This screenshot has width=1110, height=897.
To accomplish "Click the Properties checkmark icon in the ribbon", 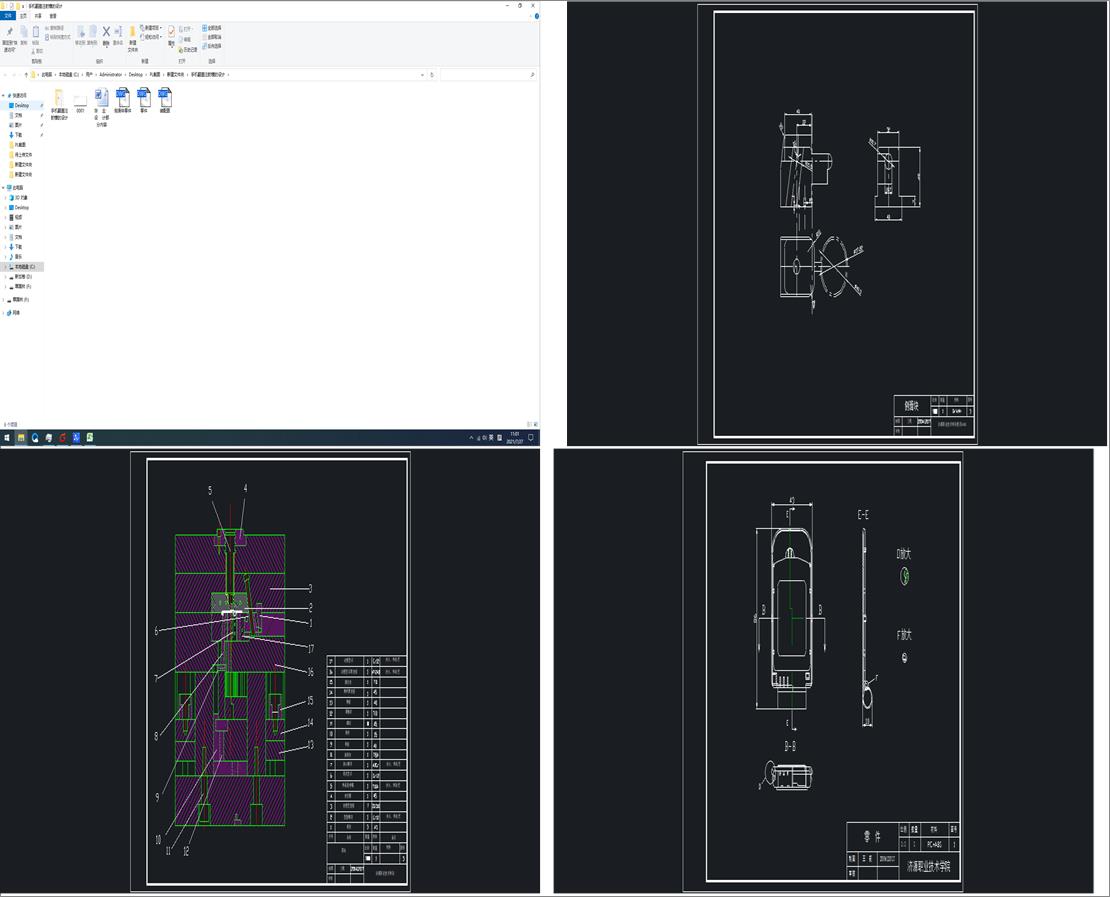I will [171, 33].
